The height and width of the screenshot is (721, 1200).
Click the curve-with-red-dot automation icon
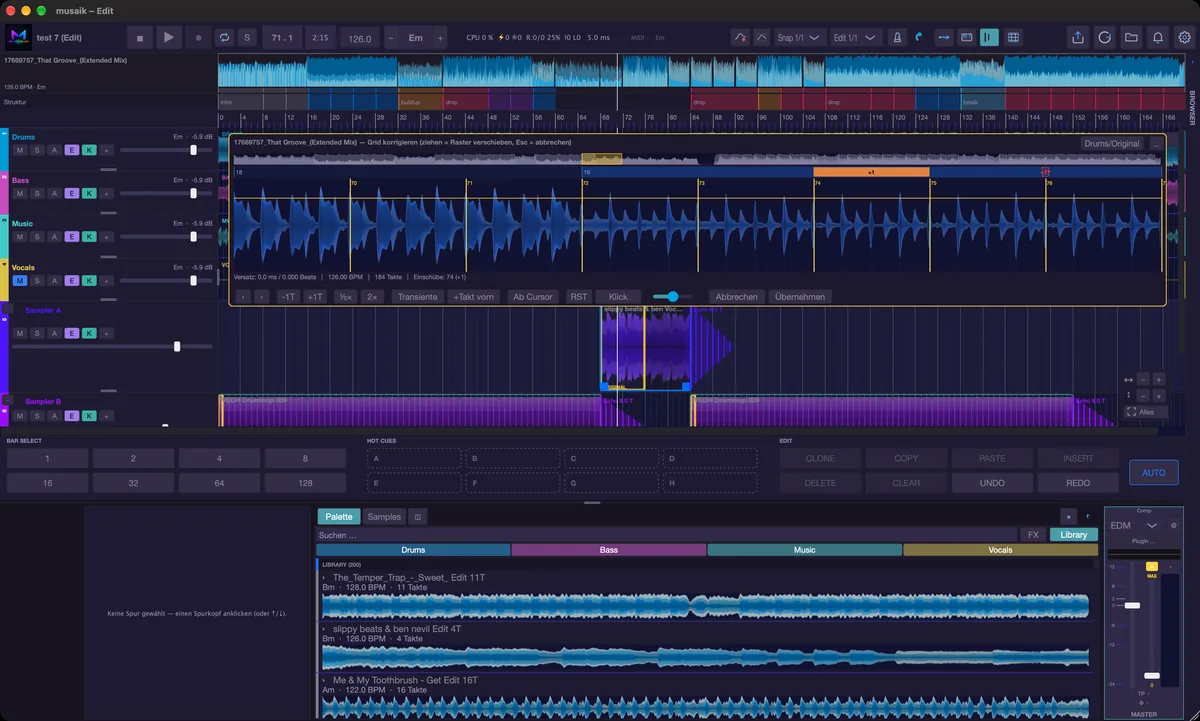tap(739, 38)
